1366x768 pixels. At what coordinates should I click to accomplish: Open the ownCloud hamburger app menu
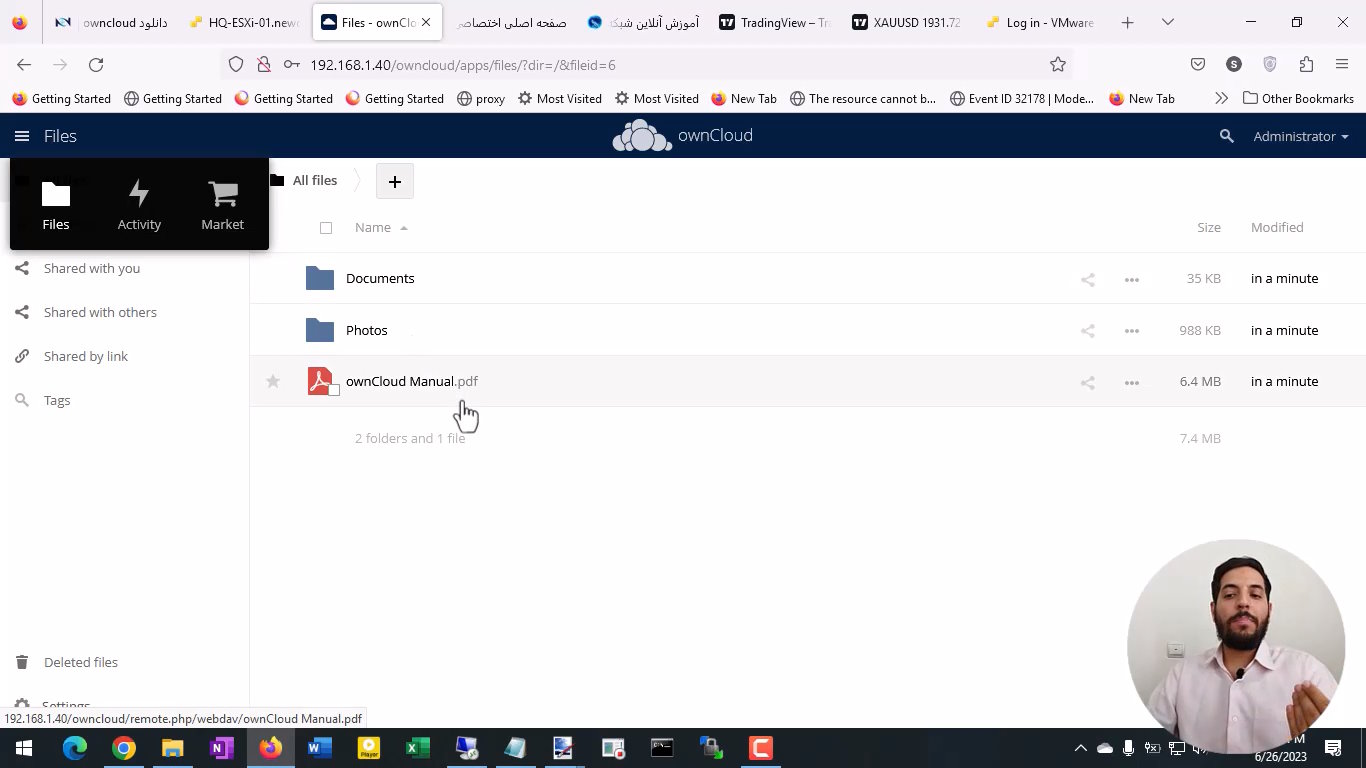pyautogui.click(x=22, y=136)
